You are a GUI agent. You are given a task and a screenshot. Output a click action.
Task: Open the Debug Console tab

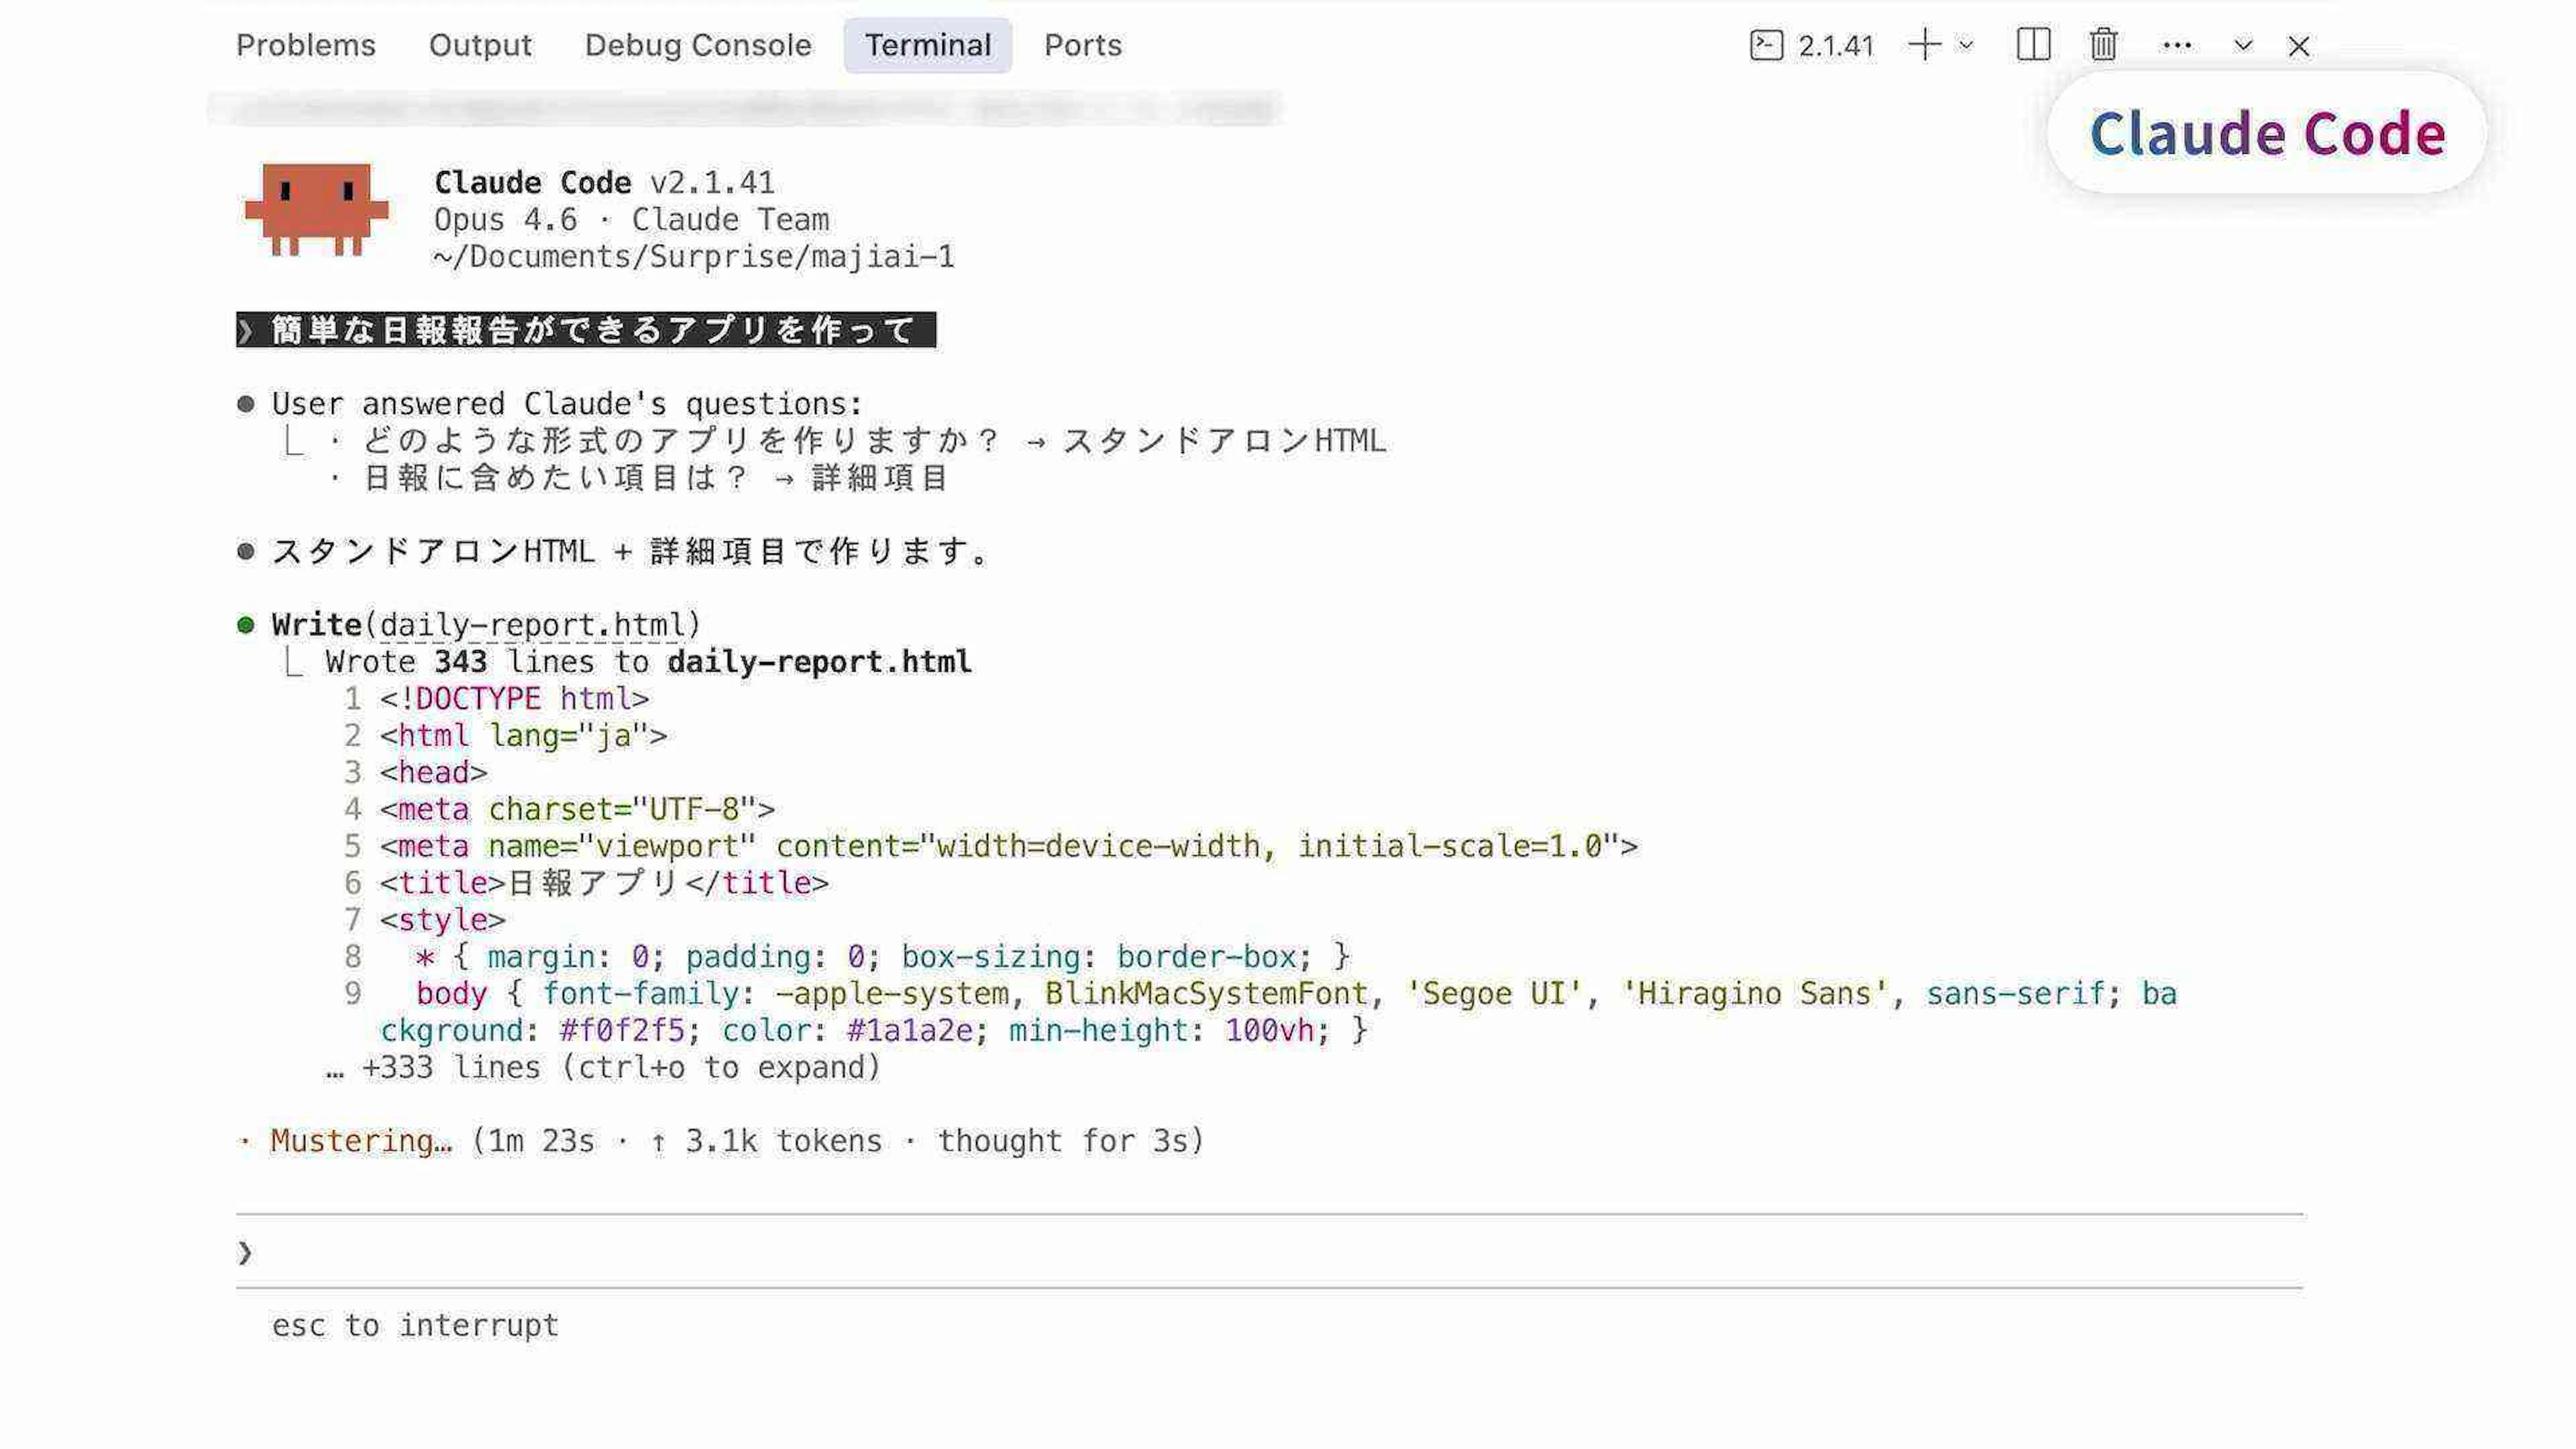click(697, 46)
